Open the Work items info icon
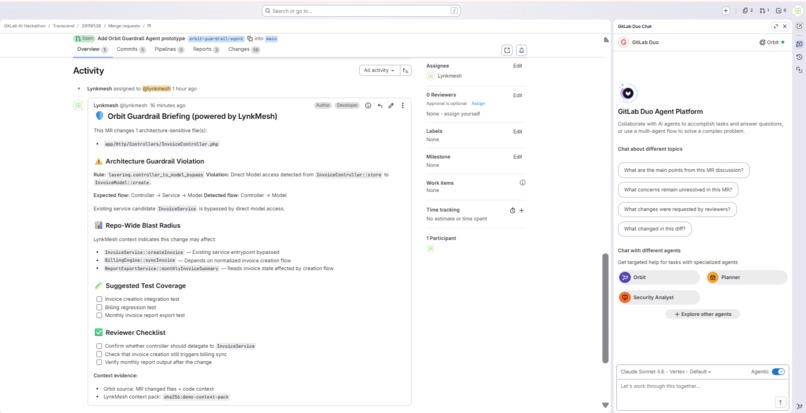 (x=522, y=183)
